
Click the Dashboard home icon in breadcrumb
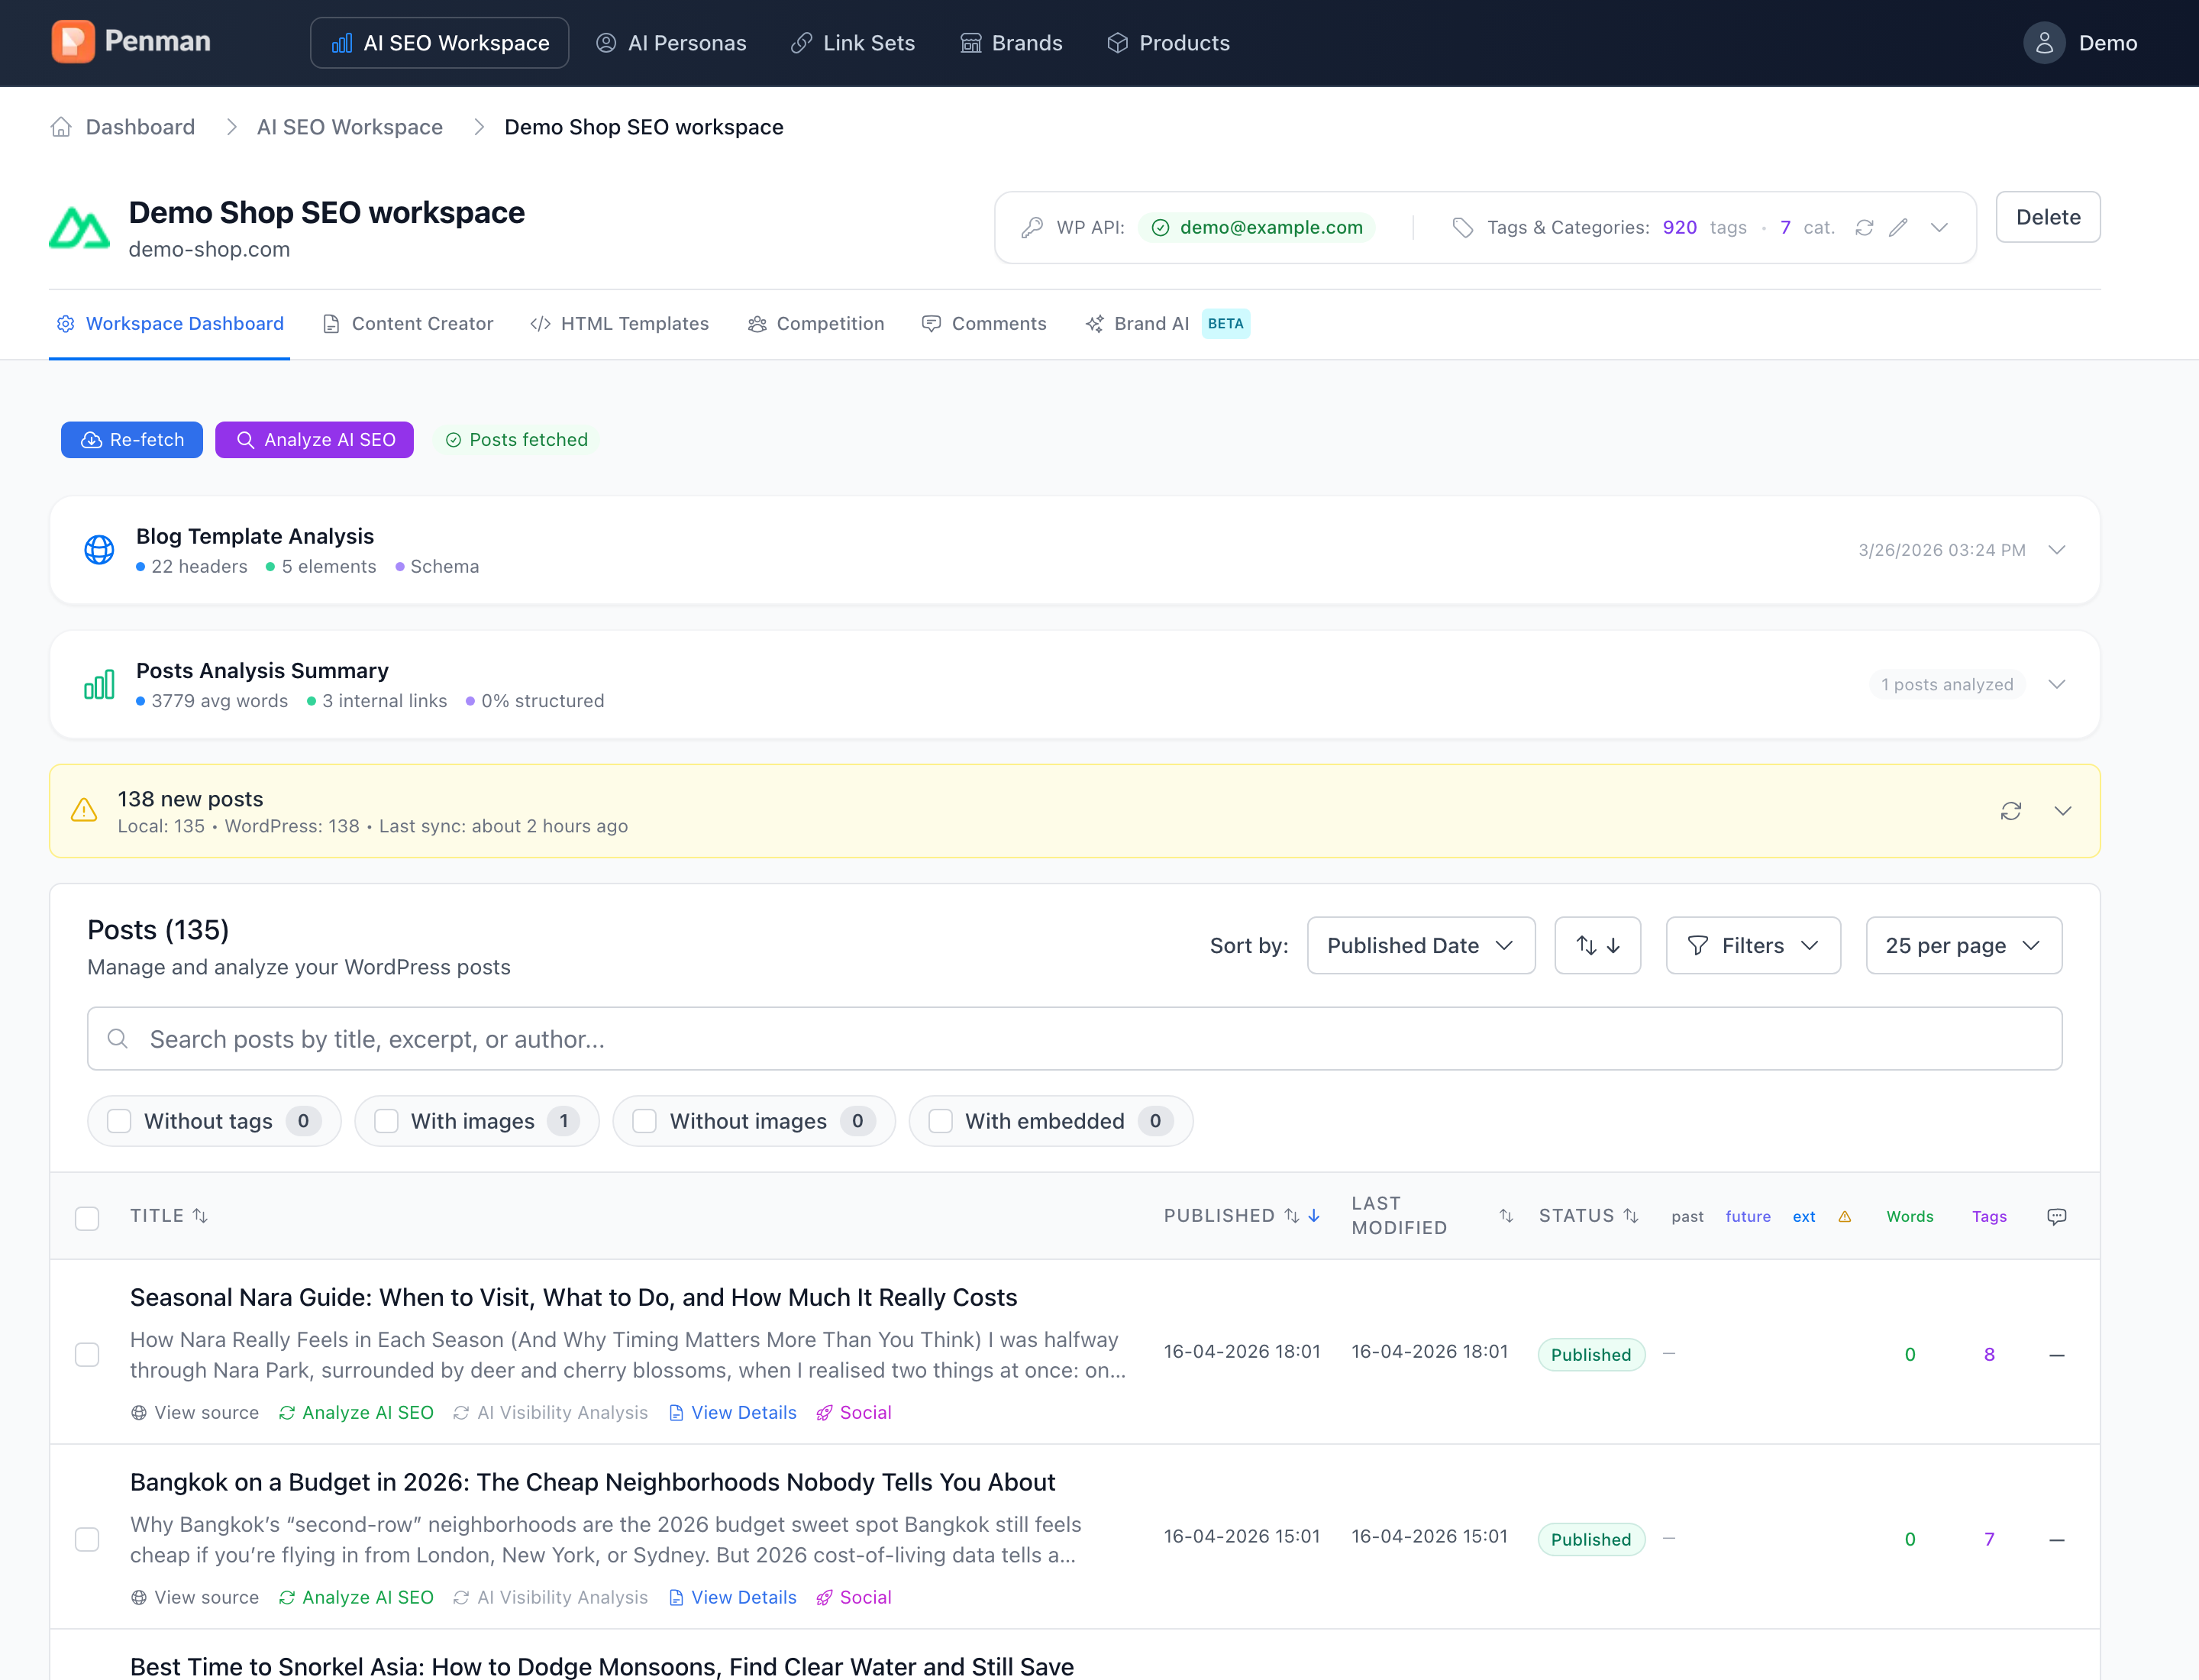[61, 127]
